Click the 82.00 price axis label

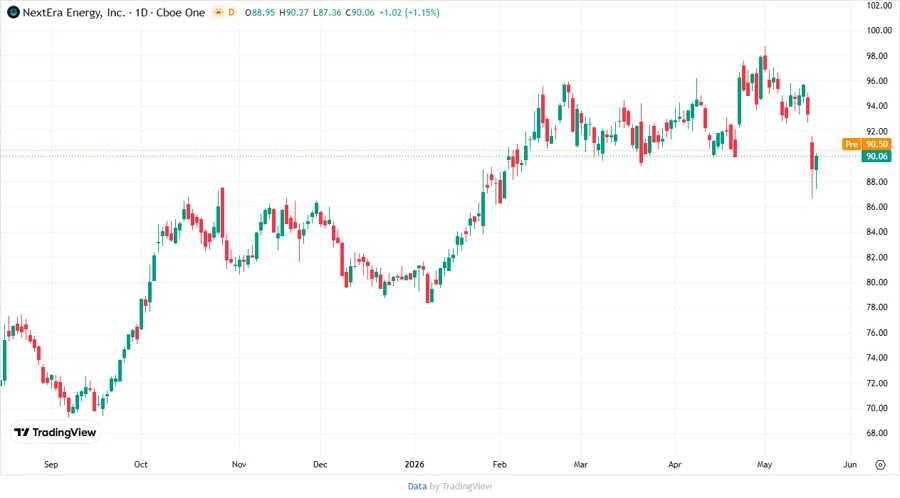[x=876, y=257]
